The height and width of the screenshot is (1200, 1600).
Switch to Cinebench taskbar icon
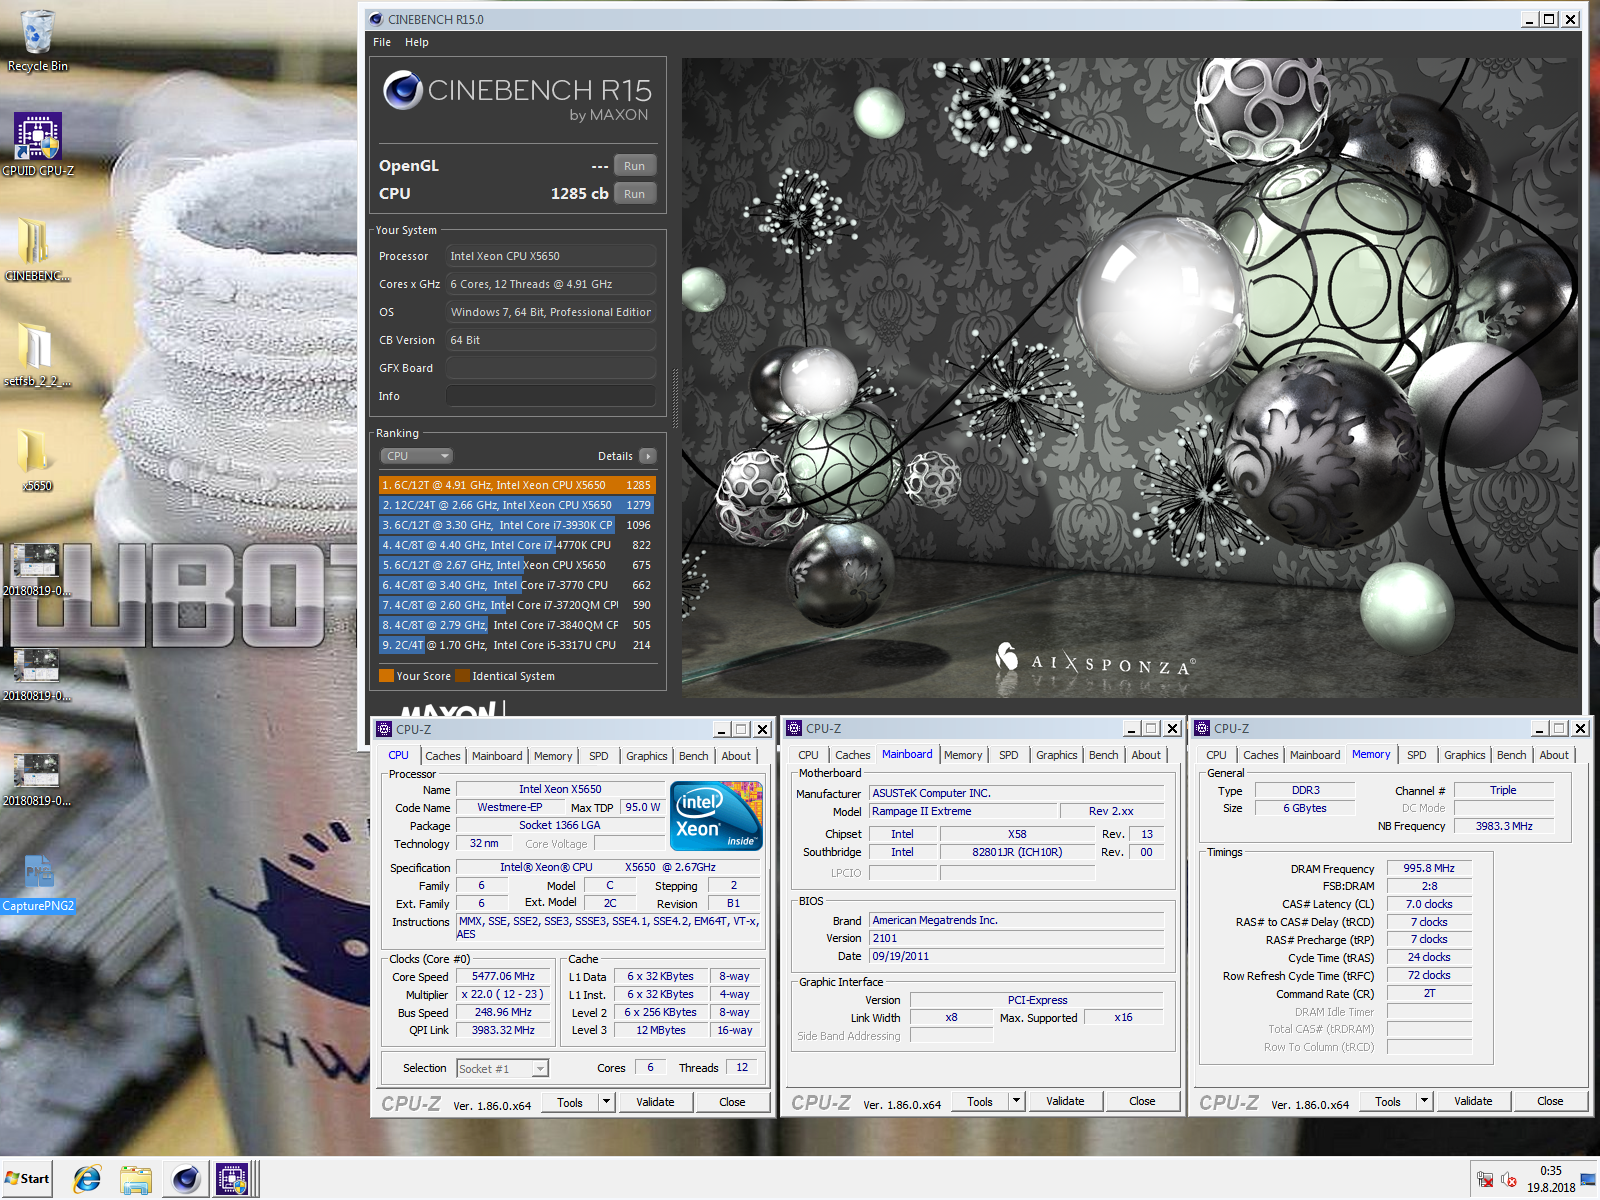point(186,1179)
